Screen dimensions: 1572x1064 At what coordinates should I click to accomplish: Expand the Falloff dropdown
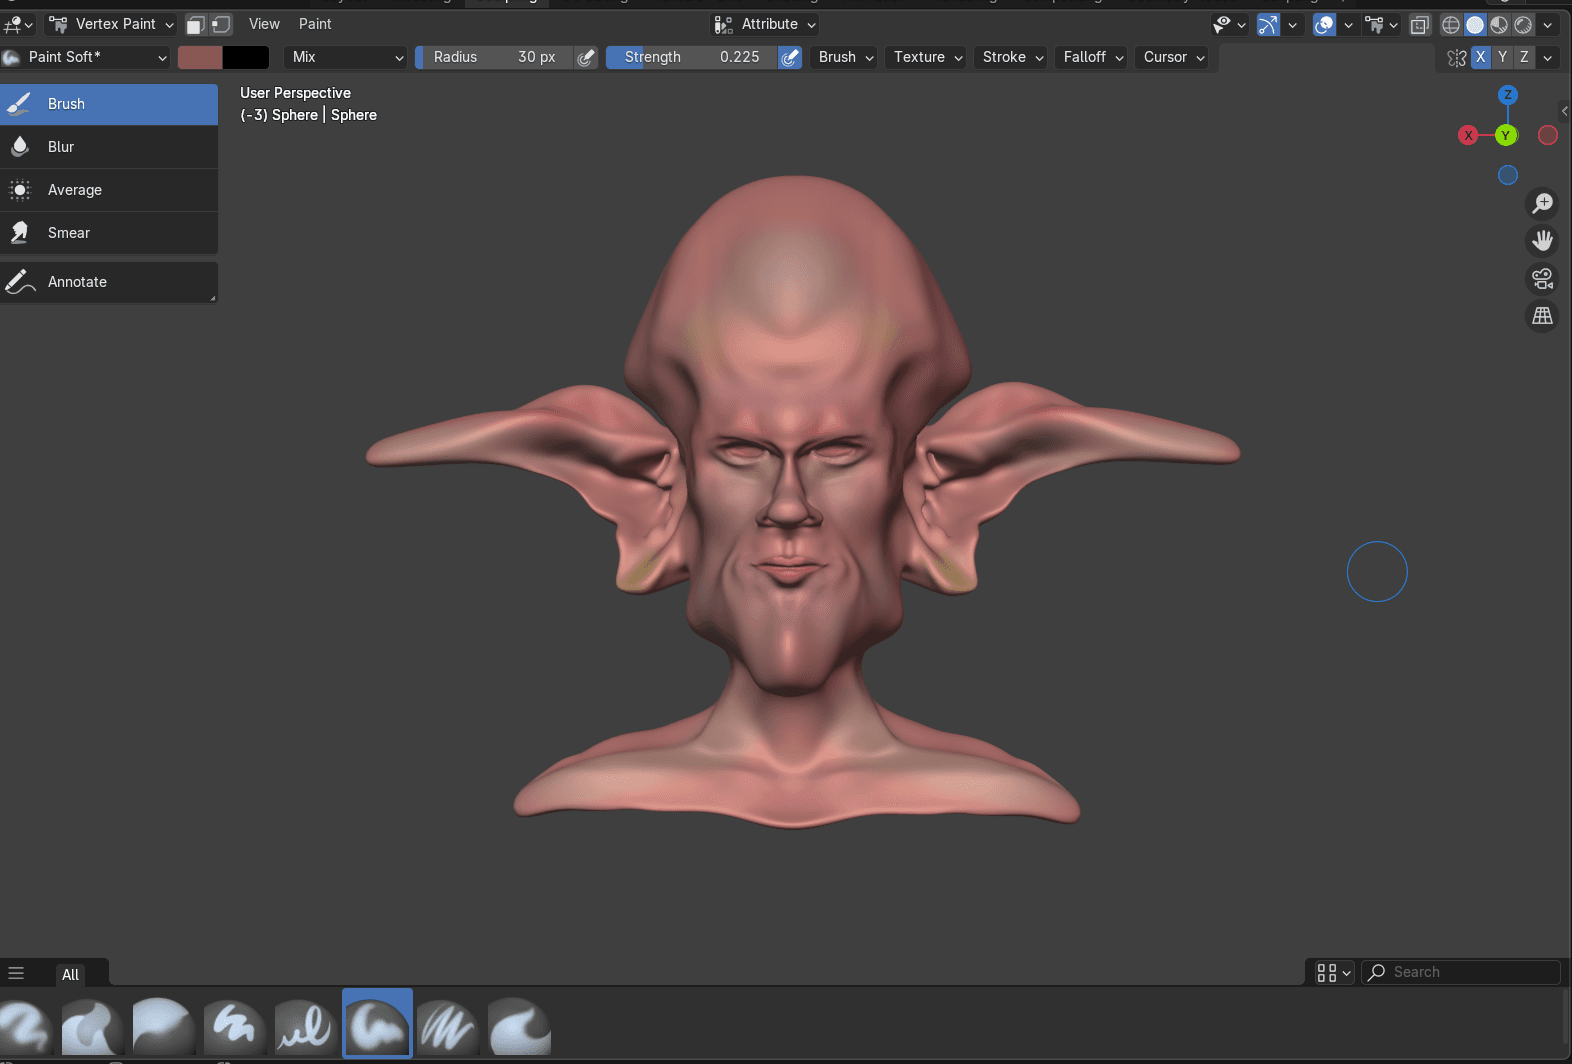[1093, 57]
